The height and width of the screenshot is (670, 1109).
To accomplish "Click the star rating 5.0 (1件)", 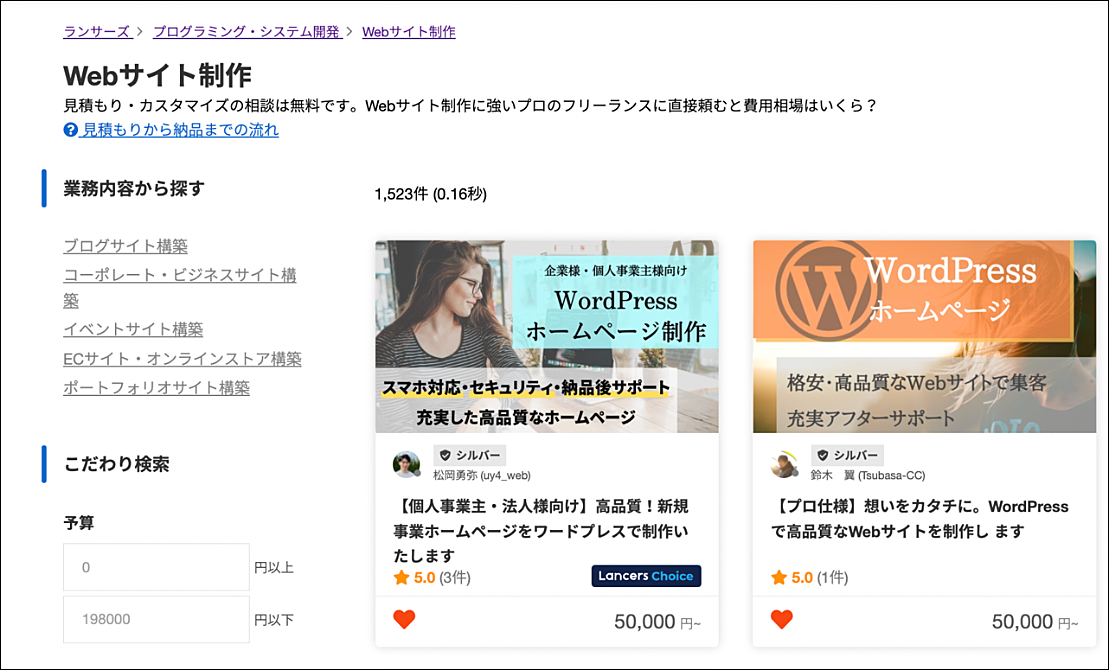I will pyautogui.click(x=810, y=578).
